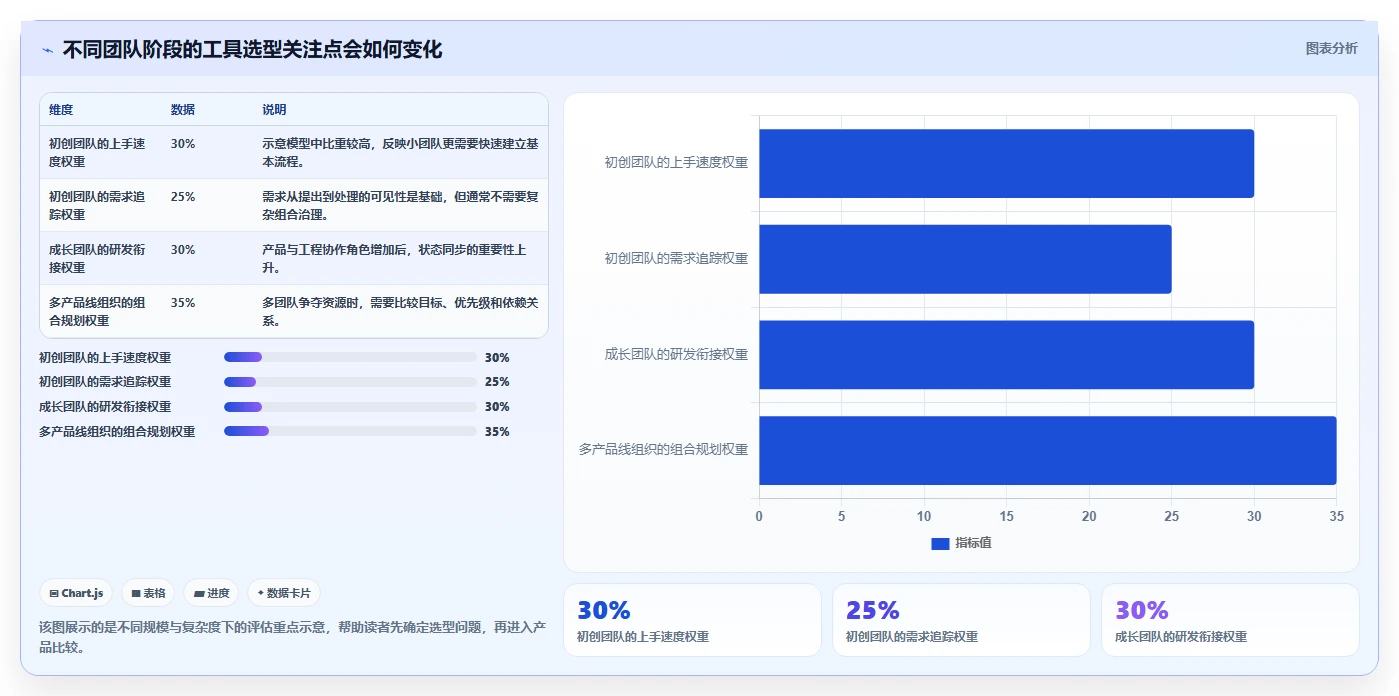Click chart bar for 成长团队的研发衔接权重
This screenshot has height=696, width=1399.
tap(1006, 354)
